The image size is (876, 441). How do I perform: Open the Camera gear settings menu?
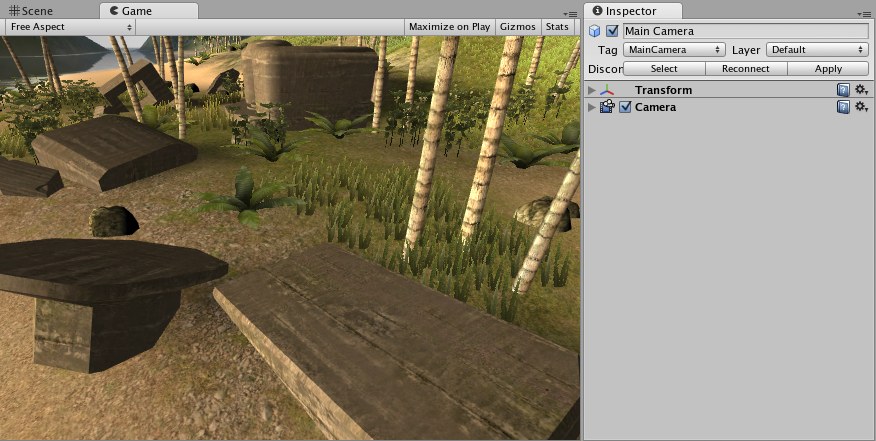tap(861, 107)
